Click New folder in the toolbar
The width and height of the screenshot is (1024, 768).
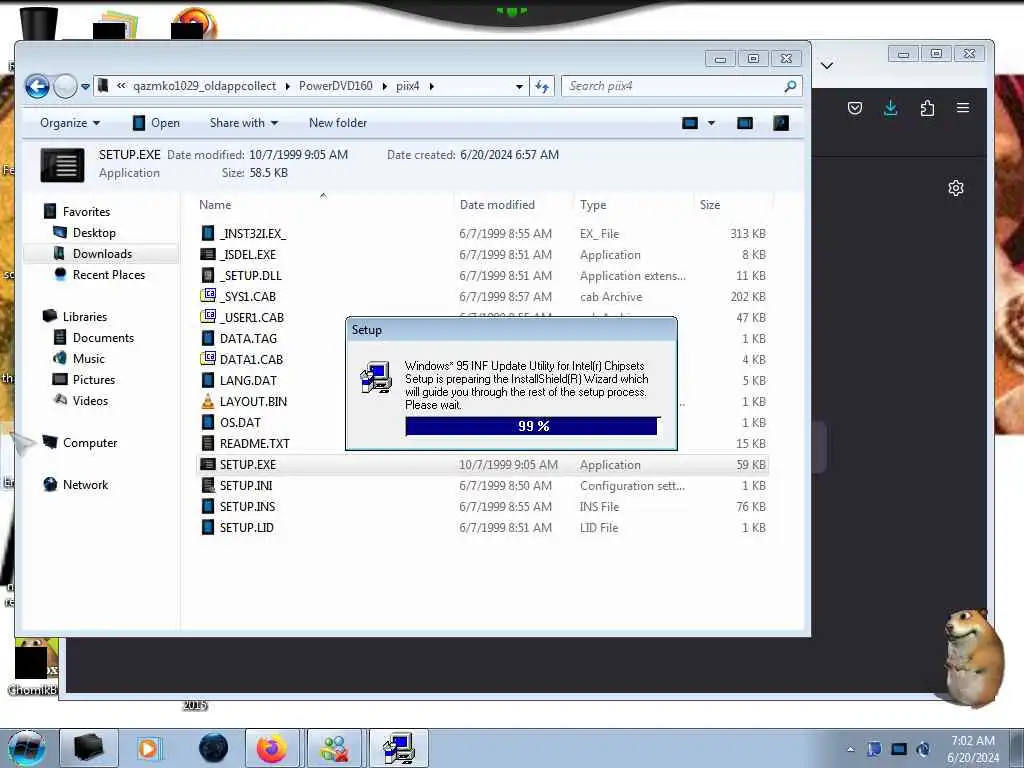coord(338,123)
